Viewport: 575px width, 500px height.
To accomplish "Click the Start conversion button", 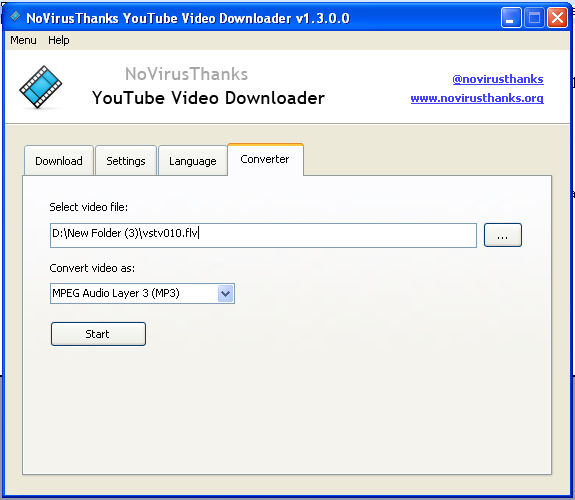I will [98, 334].
